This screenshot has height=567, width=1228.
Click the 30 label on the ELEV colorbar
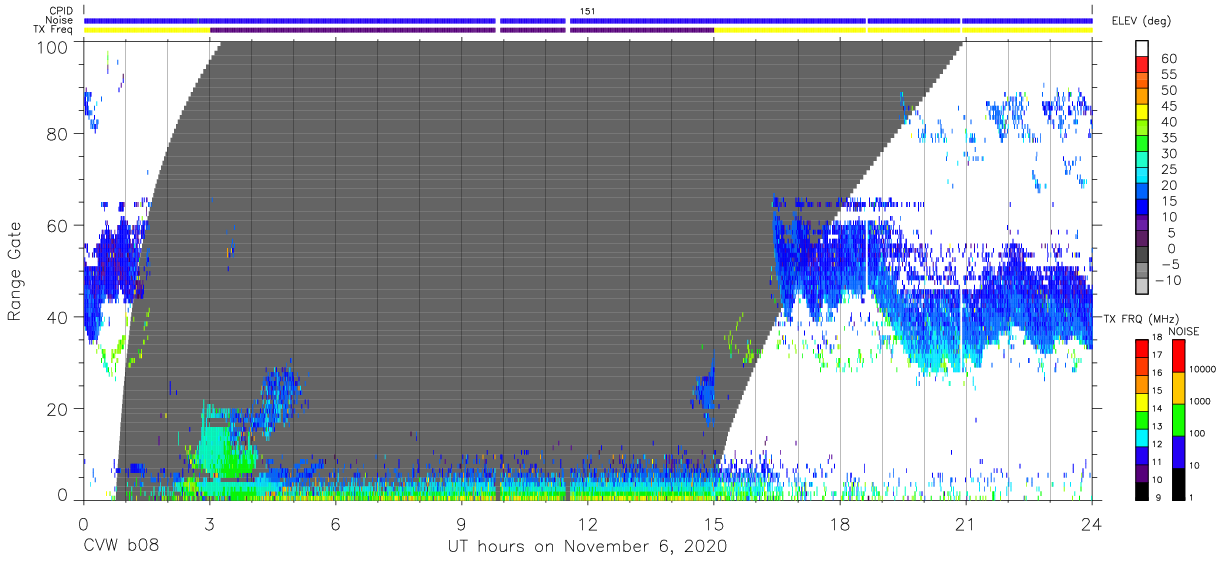(1168, 153)
